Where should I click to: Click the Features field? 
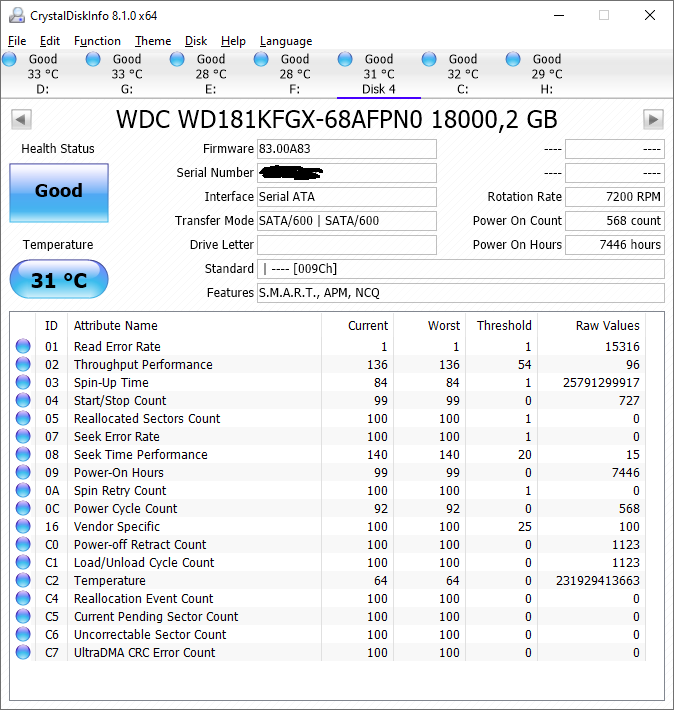(461, 293)
